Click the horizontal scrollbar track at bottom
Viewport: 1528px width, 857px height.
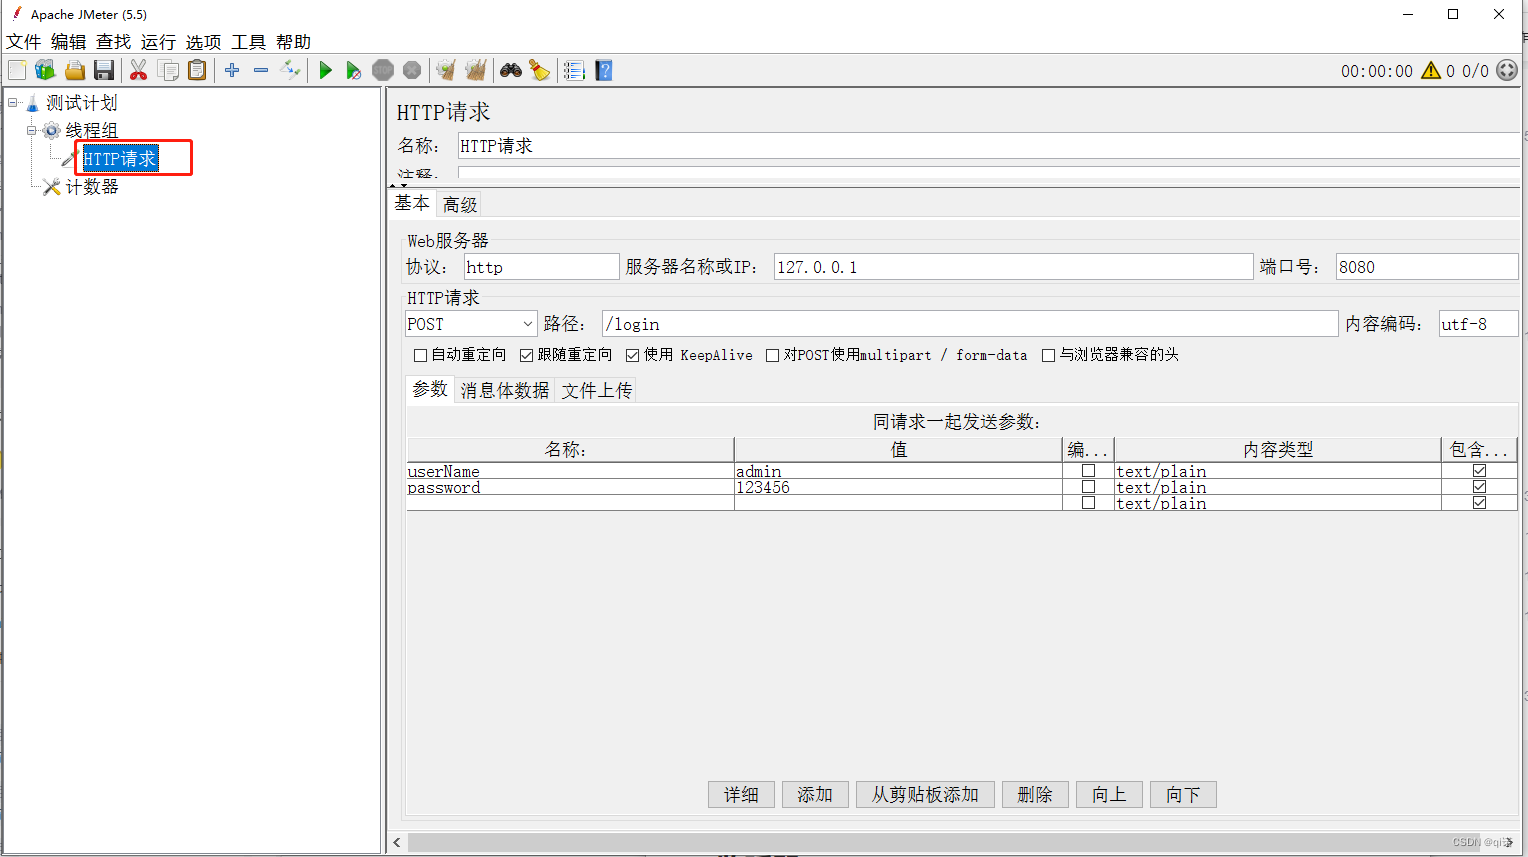point(950,843)
